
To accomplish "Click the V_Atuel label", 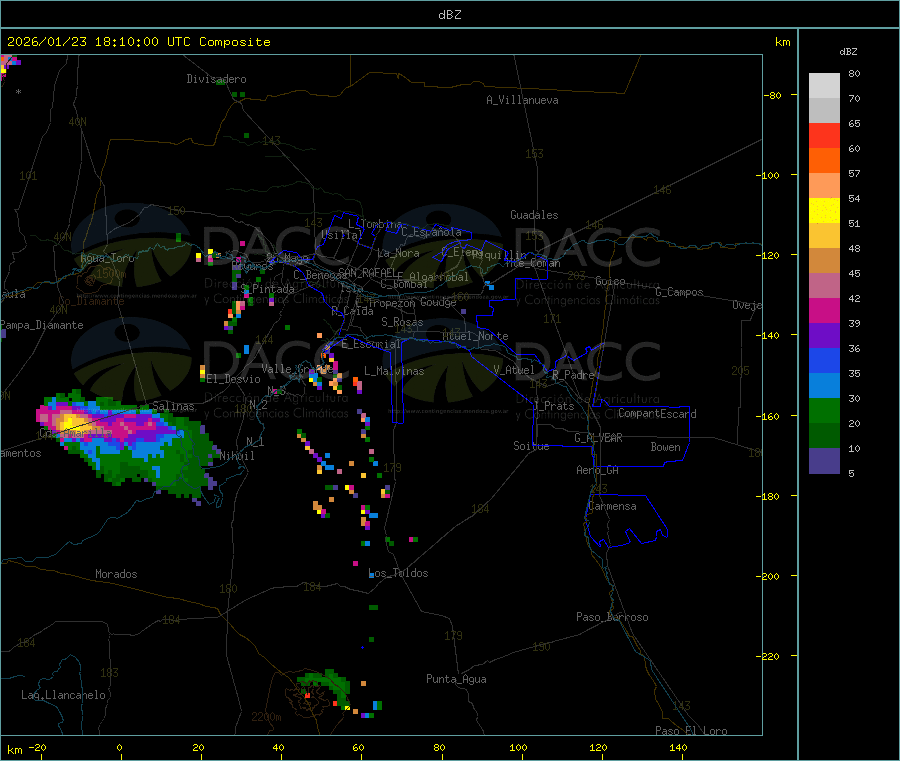I will (514, 370).
